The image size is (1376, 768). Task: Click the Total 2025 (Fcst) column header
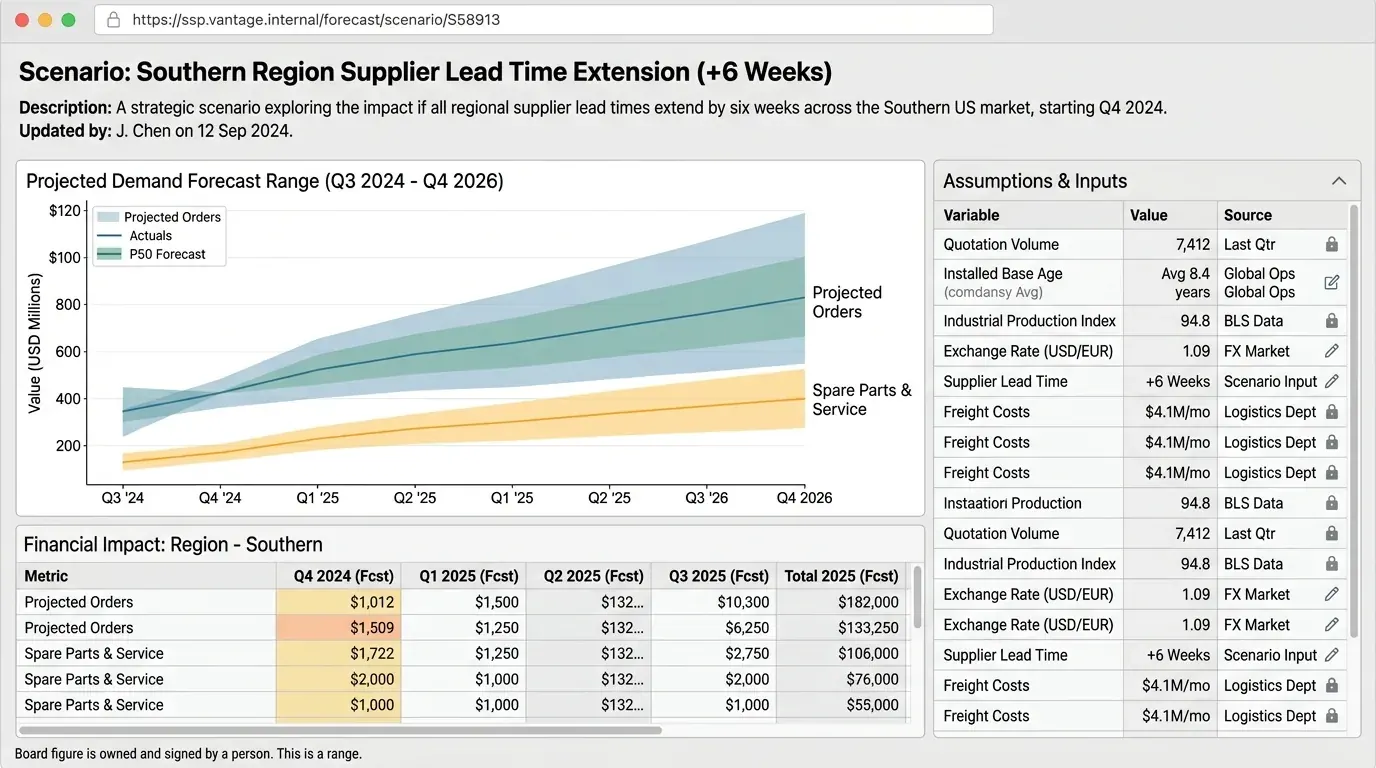pos(841,576)
